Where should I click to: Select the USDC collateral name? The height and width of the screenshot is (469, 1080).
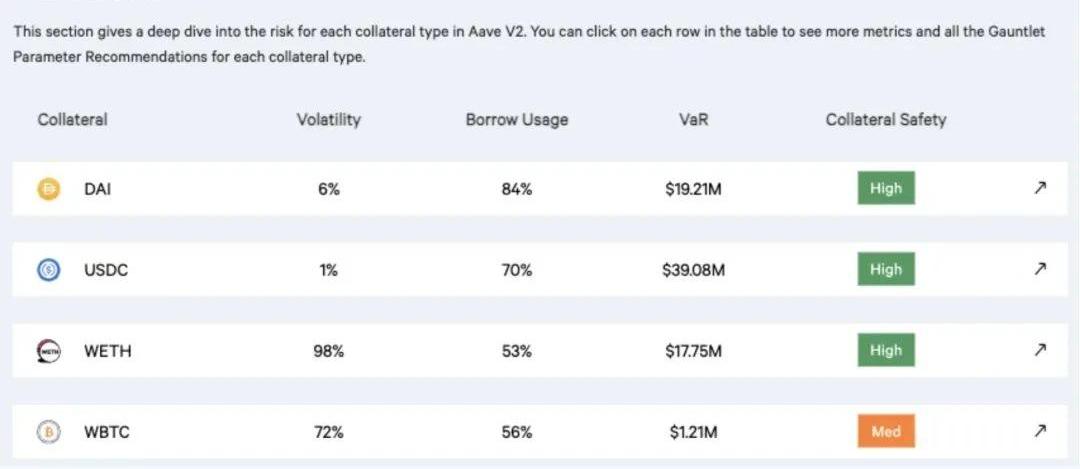(x=106, y=270)
